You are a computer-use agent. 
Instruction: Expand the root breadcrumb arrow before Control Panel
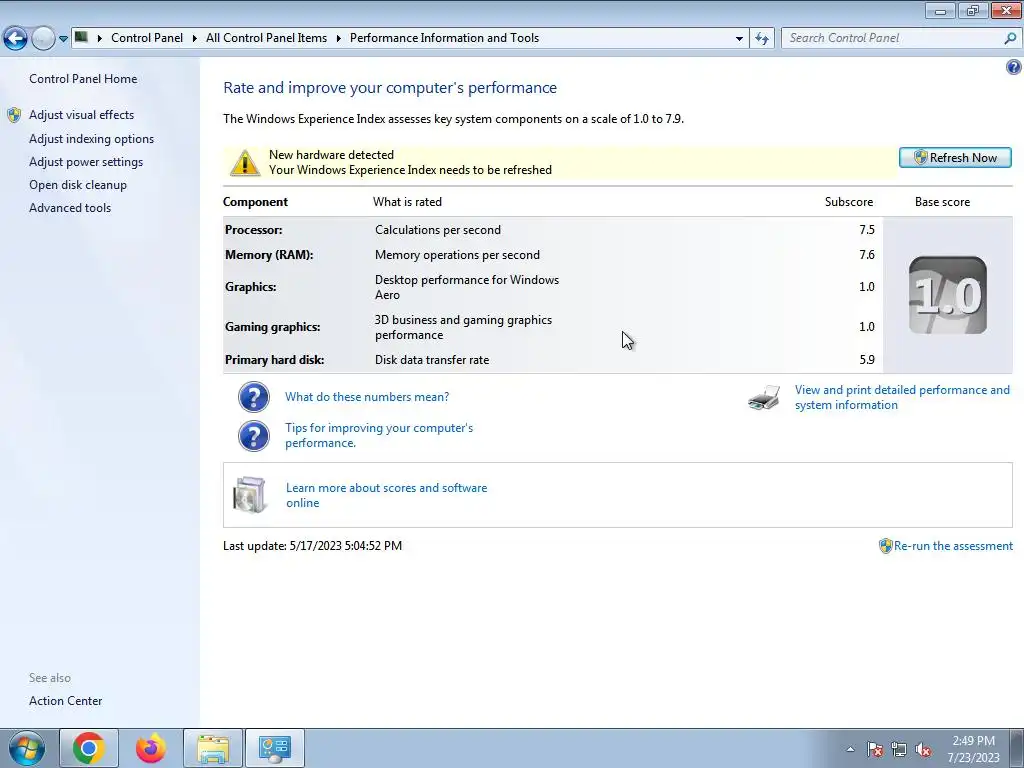coord(100,38)
